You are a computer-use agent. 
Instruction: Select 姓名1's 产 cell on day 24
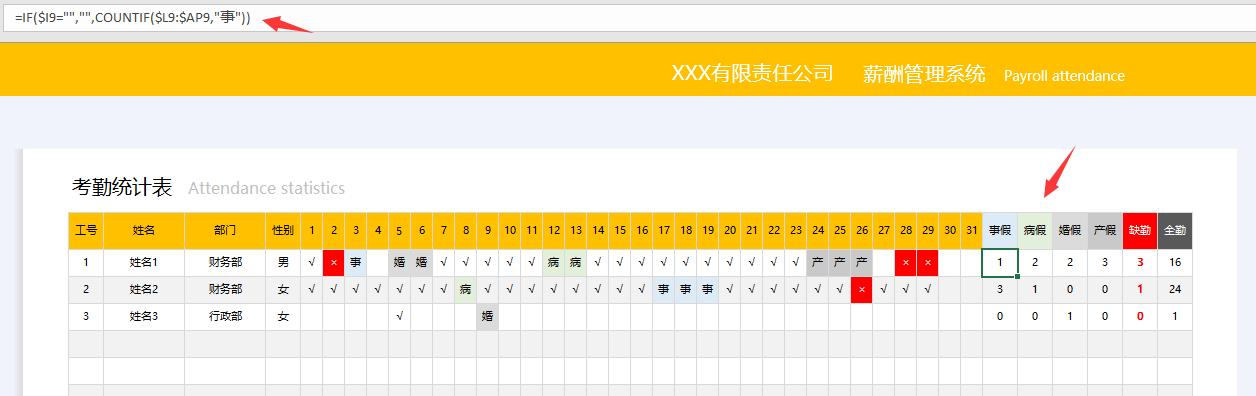point(818,262)
